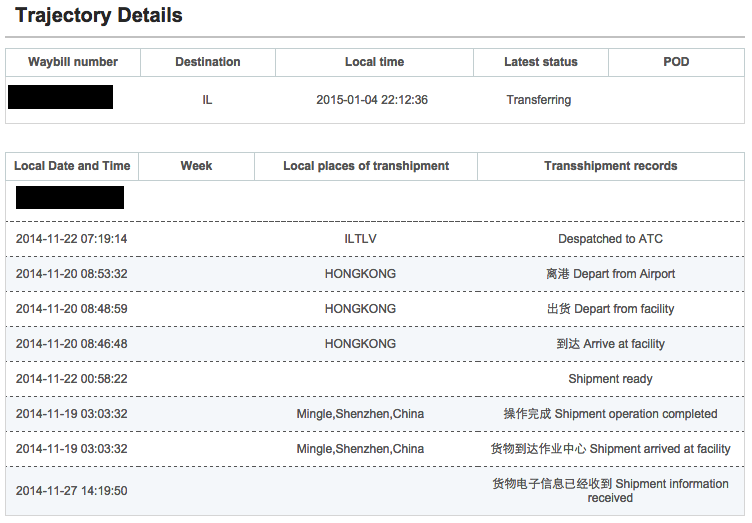Click the destination value IL
This screenshot has height=523, width=752.
pos(207,100)
